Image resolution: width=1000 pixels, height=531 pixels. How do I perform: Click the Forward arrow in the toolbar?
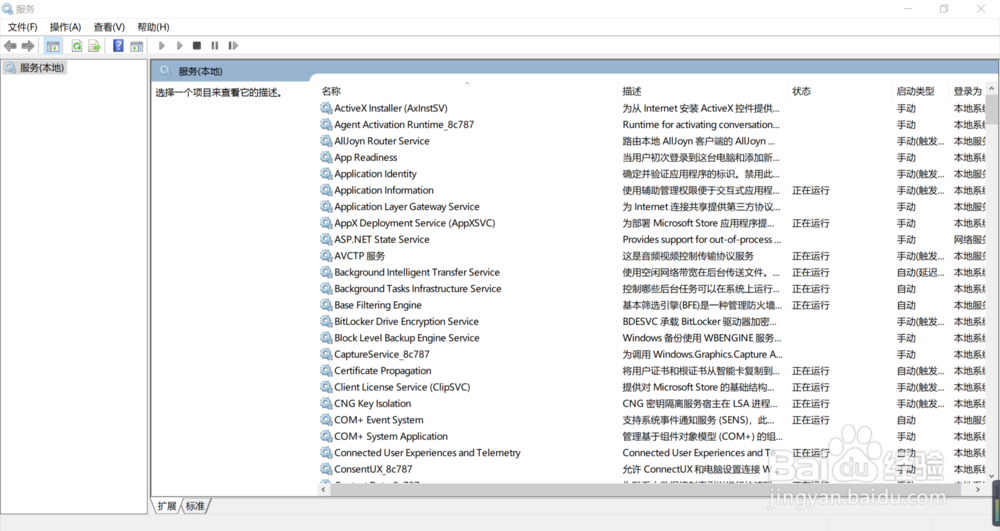click(28, 46)
